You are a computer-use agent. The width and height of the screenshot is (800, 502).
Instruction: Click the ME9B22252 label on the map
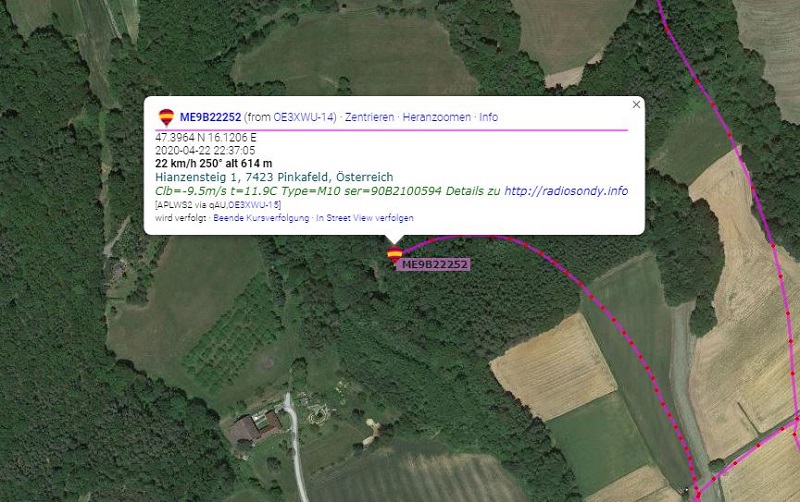pyautogui.click(x=434, y=264)
